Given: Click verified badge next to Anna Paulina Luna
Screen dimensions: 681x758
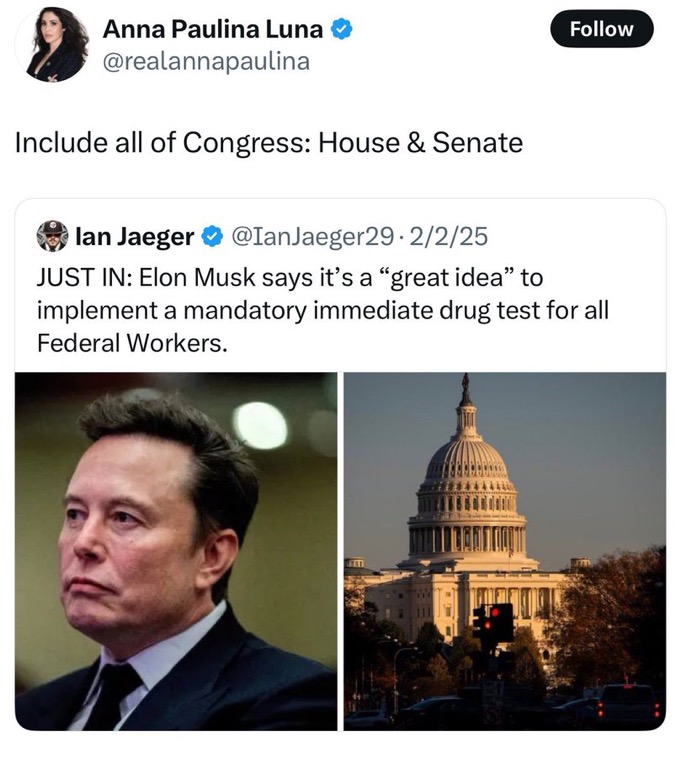Looking at the screenshot, I should [x=341, y=30].
